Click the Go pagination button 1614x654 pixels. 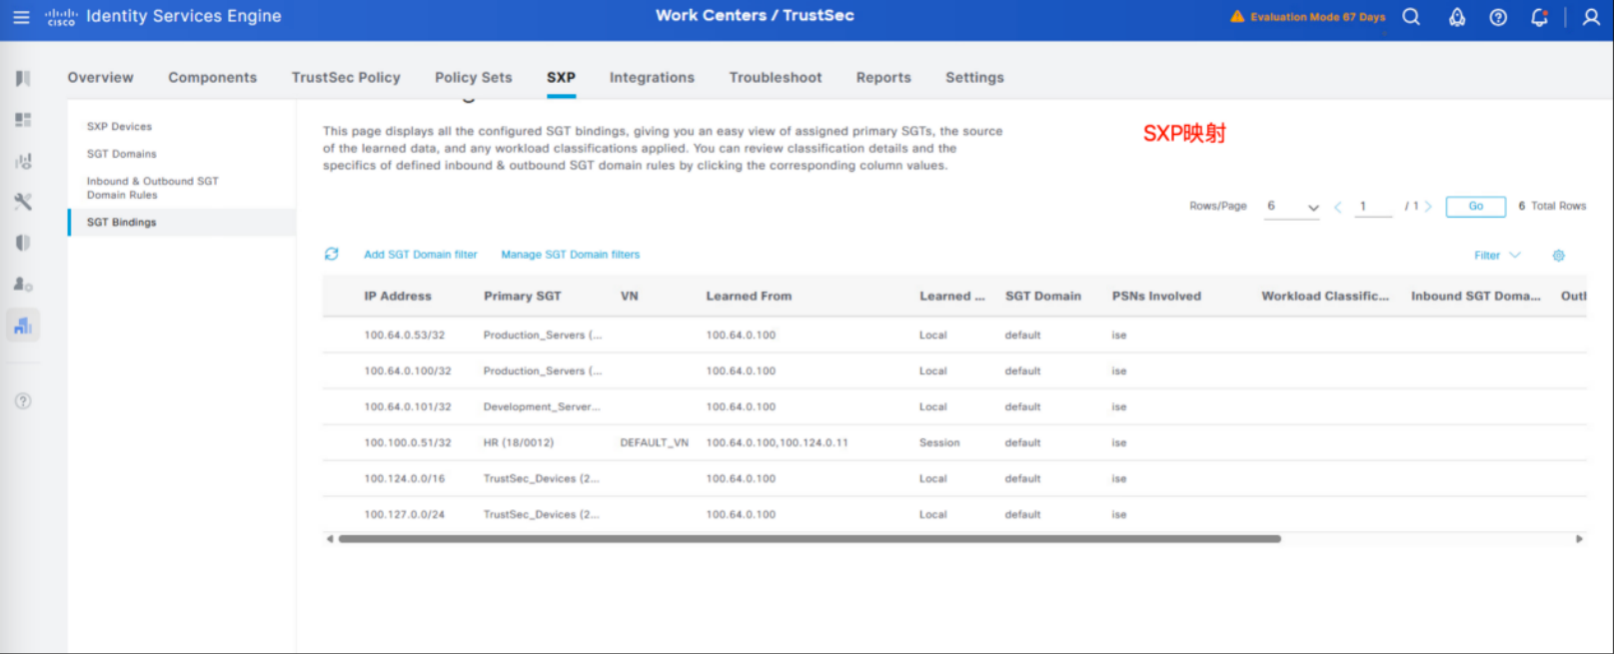pyautogui.click(x=1475, y=206)
